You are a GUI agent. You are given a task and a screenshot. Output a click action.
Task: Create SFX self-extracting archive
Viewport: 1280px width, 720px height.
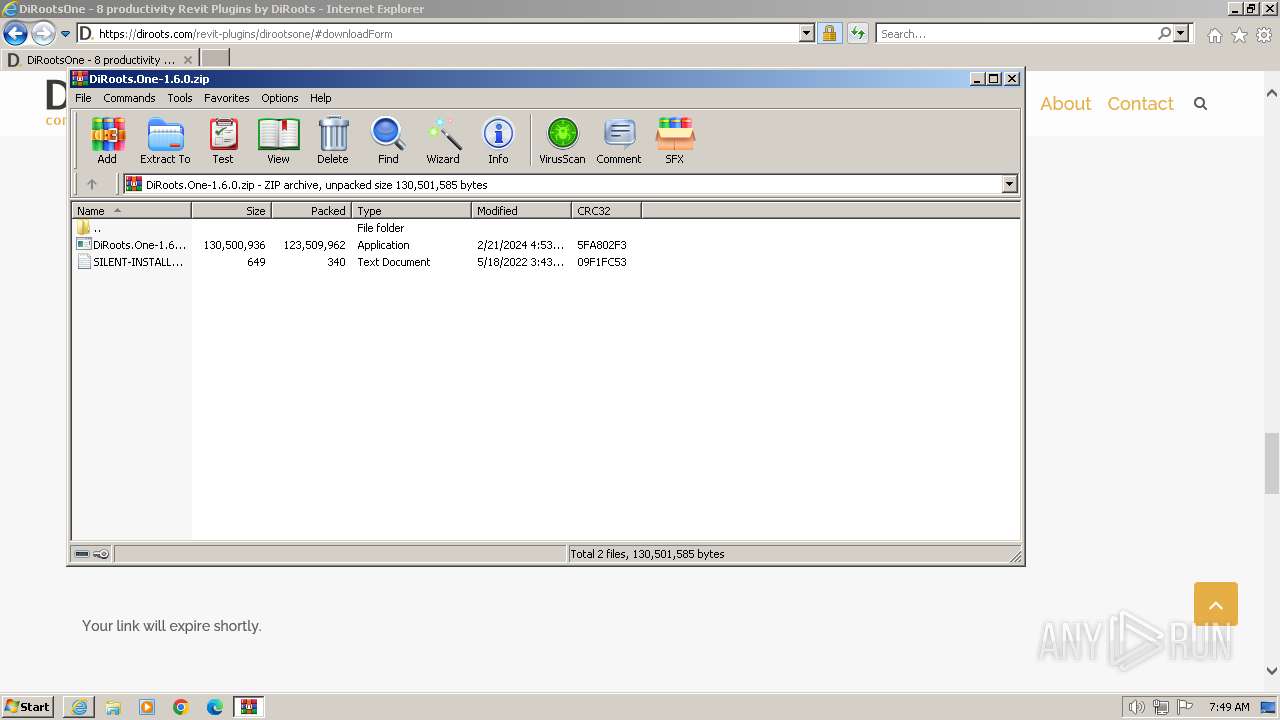pyautogui.click(x=675, y=140)
